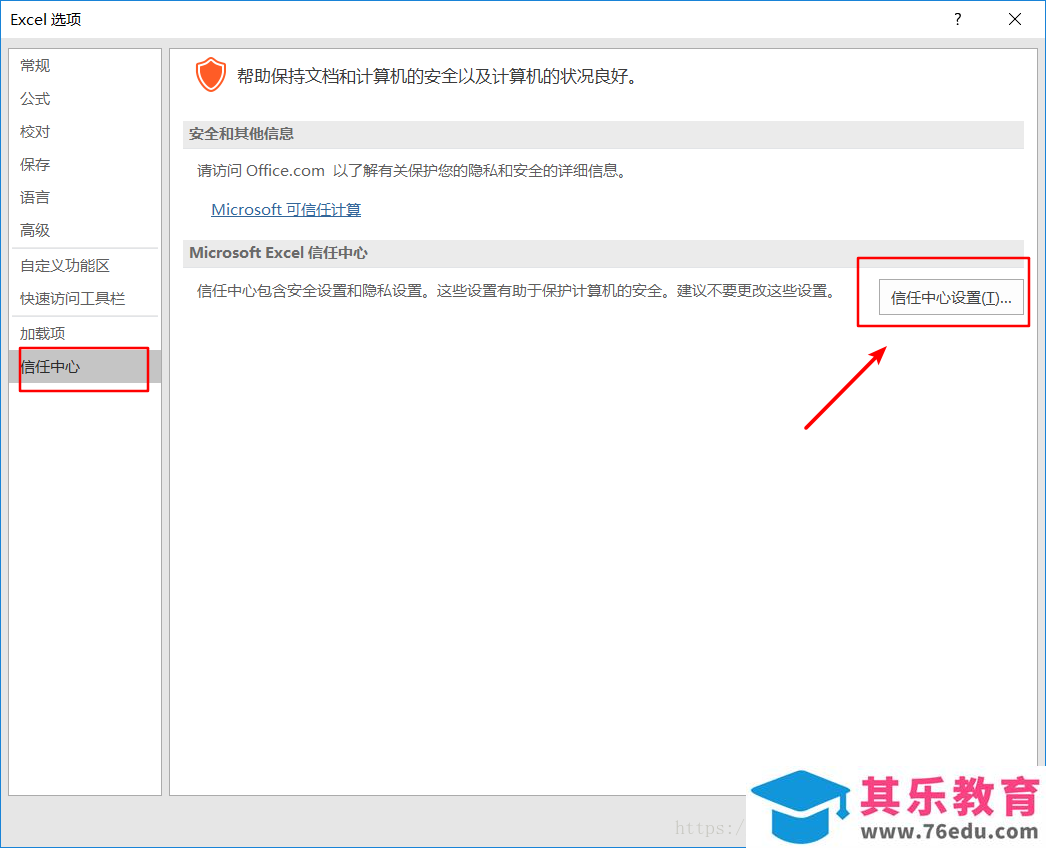Click the 帮助保持文档和计算机的安全 heading text
The height and width of the screenshot is (848, 1046).
tap(438, 77)
